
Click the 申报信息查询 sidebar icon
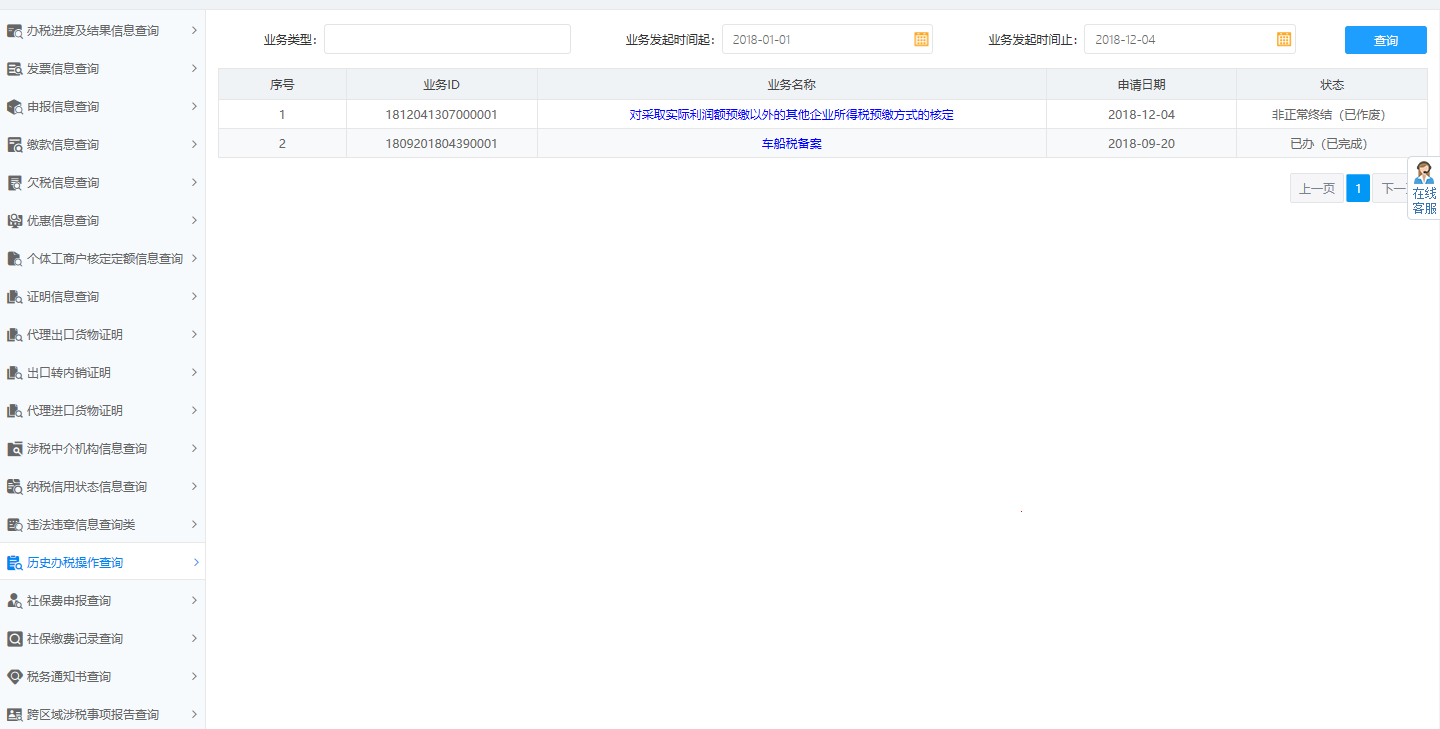click(15, 107)
